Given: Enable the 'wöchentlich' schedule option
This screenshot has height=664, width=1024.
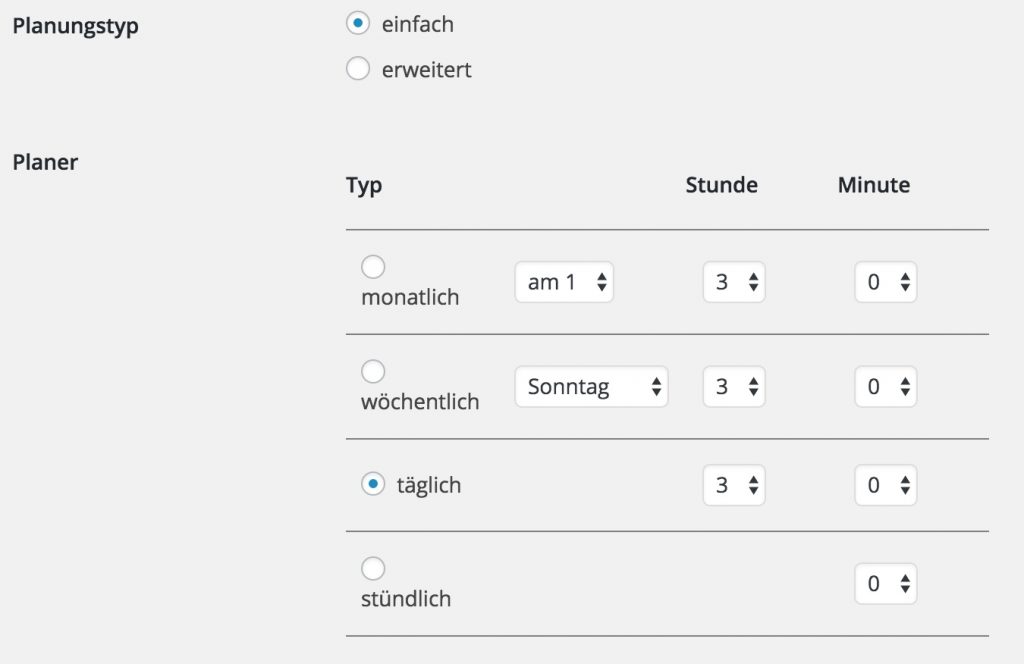Looking at the screenshot, I should [373, 371].
